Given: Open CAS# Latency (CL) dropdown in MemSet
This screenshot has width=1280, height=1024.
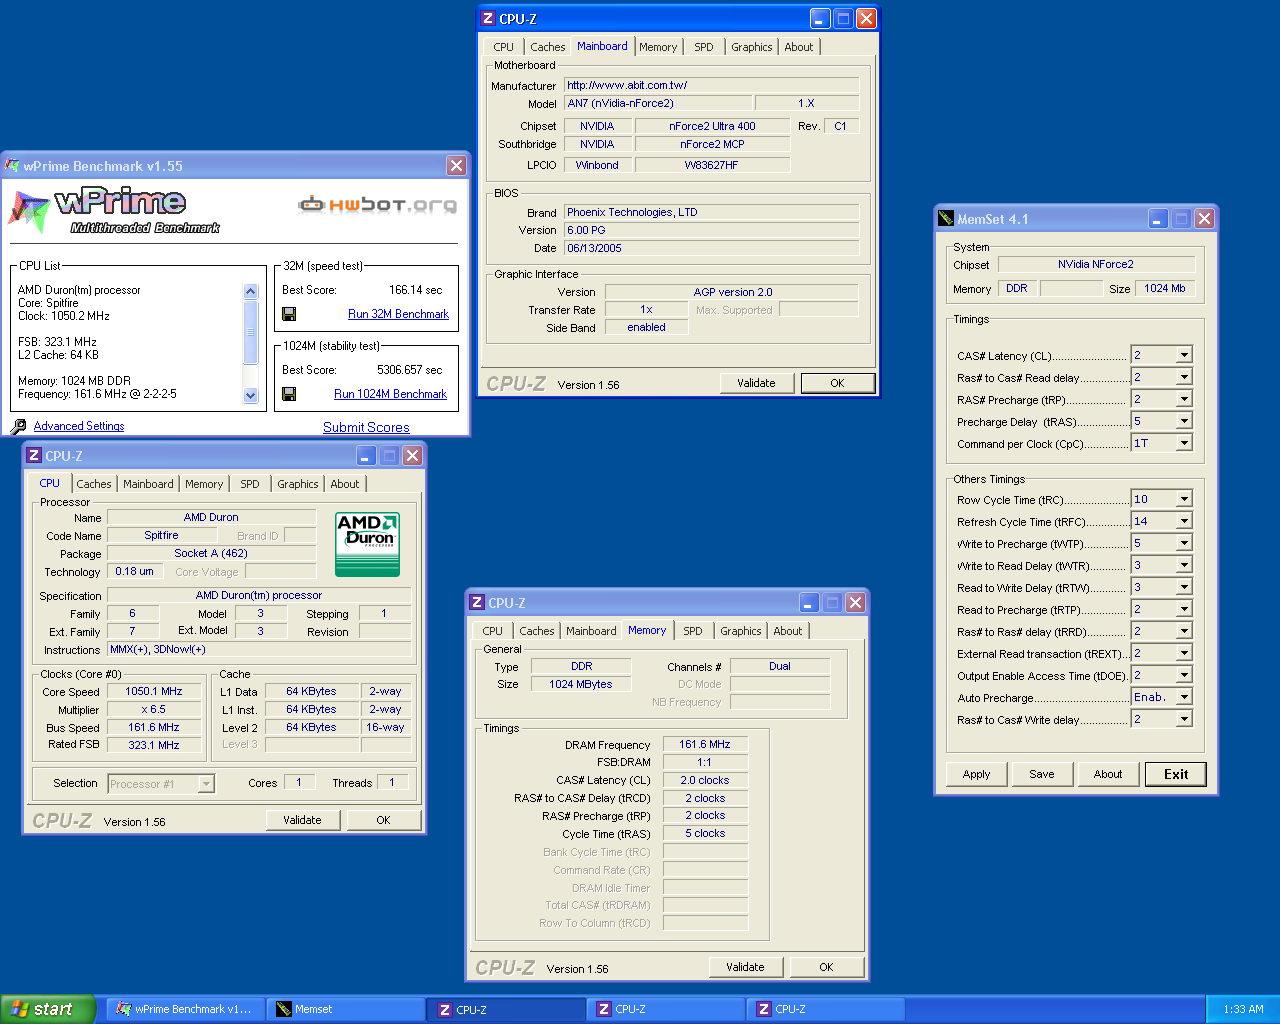Looking at the screenshot, I should 1184,355.
